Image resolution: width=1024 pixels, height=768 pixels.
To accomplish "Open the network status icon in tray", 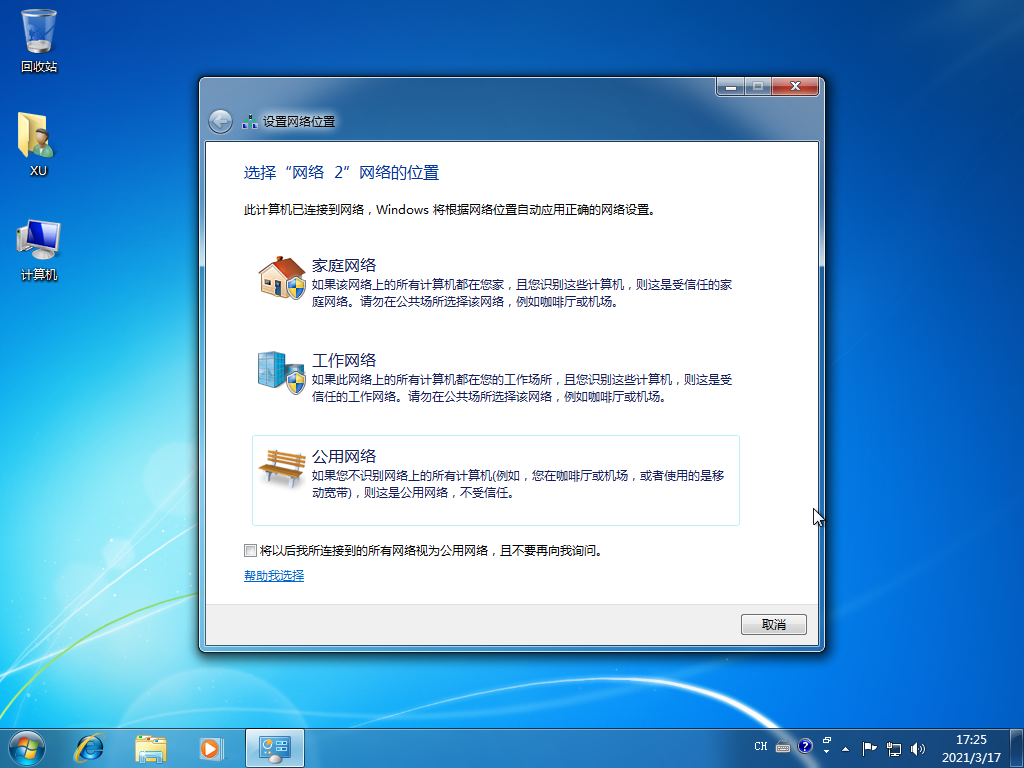I will 894,748.
